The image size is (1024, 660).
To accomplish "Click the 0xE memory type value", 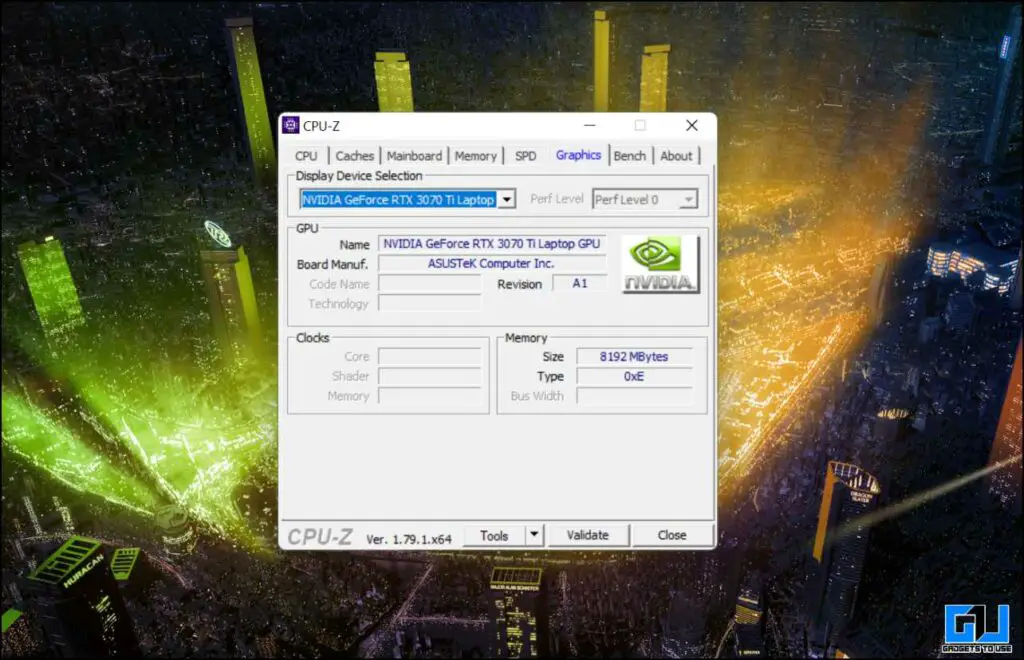I will coord(634,376).
